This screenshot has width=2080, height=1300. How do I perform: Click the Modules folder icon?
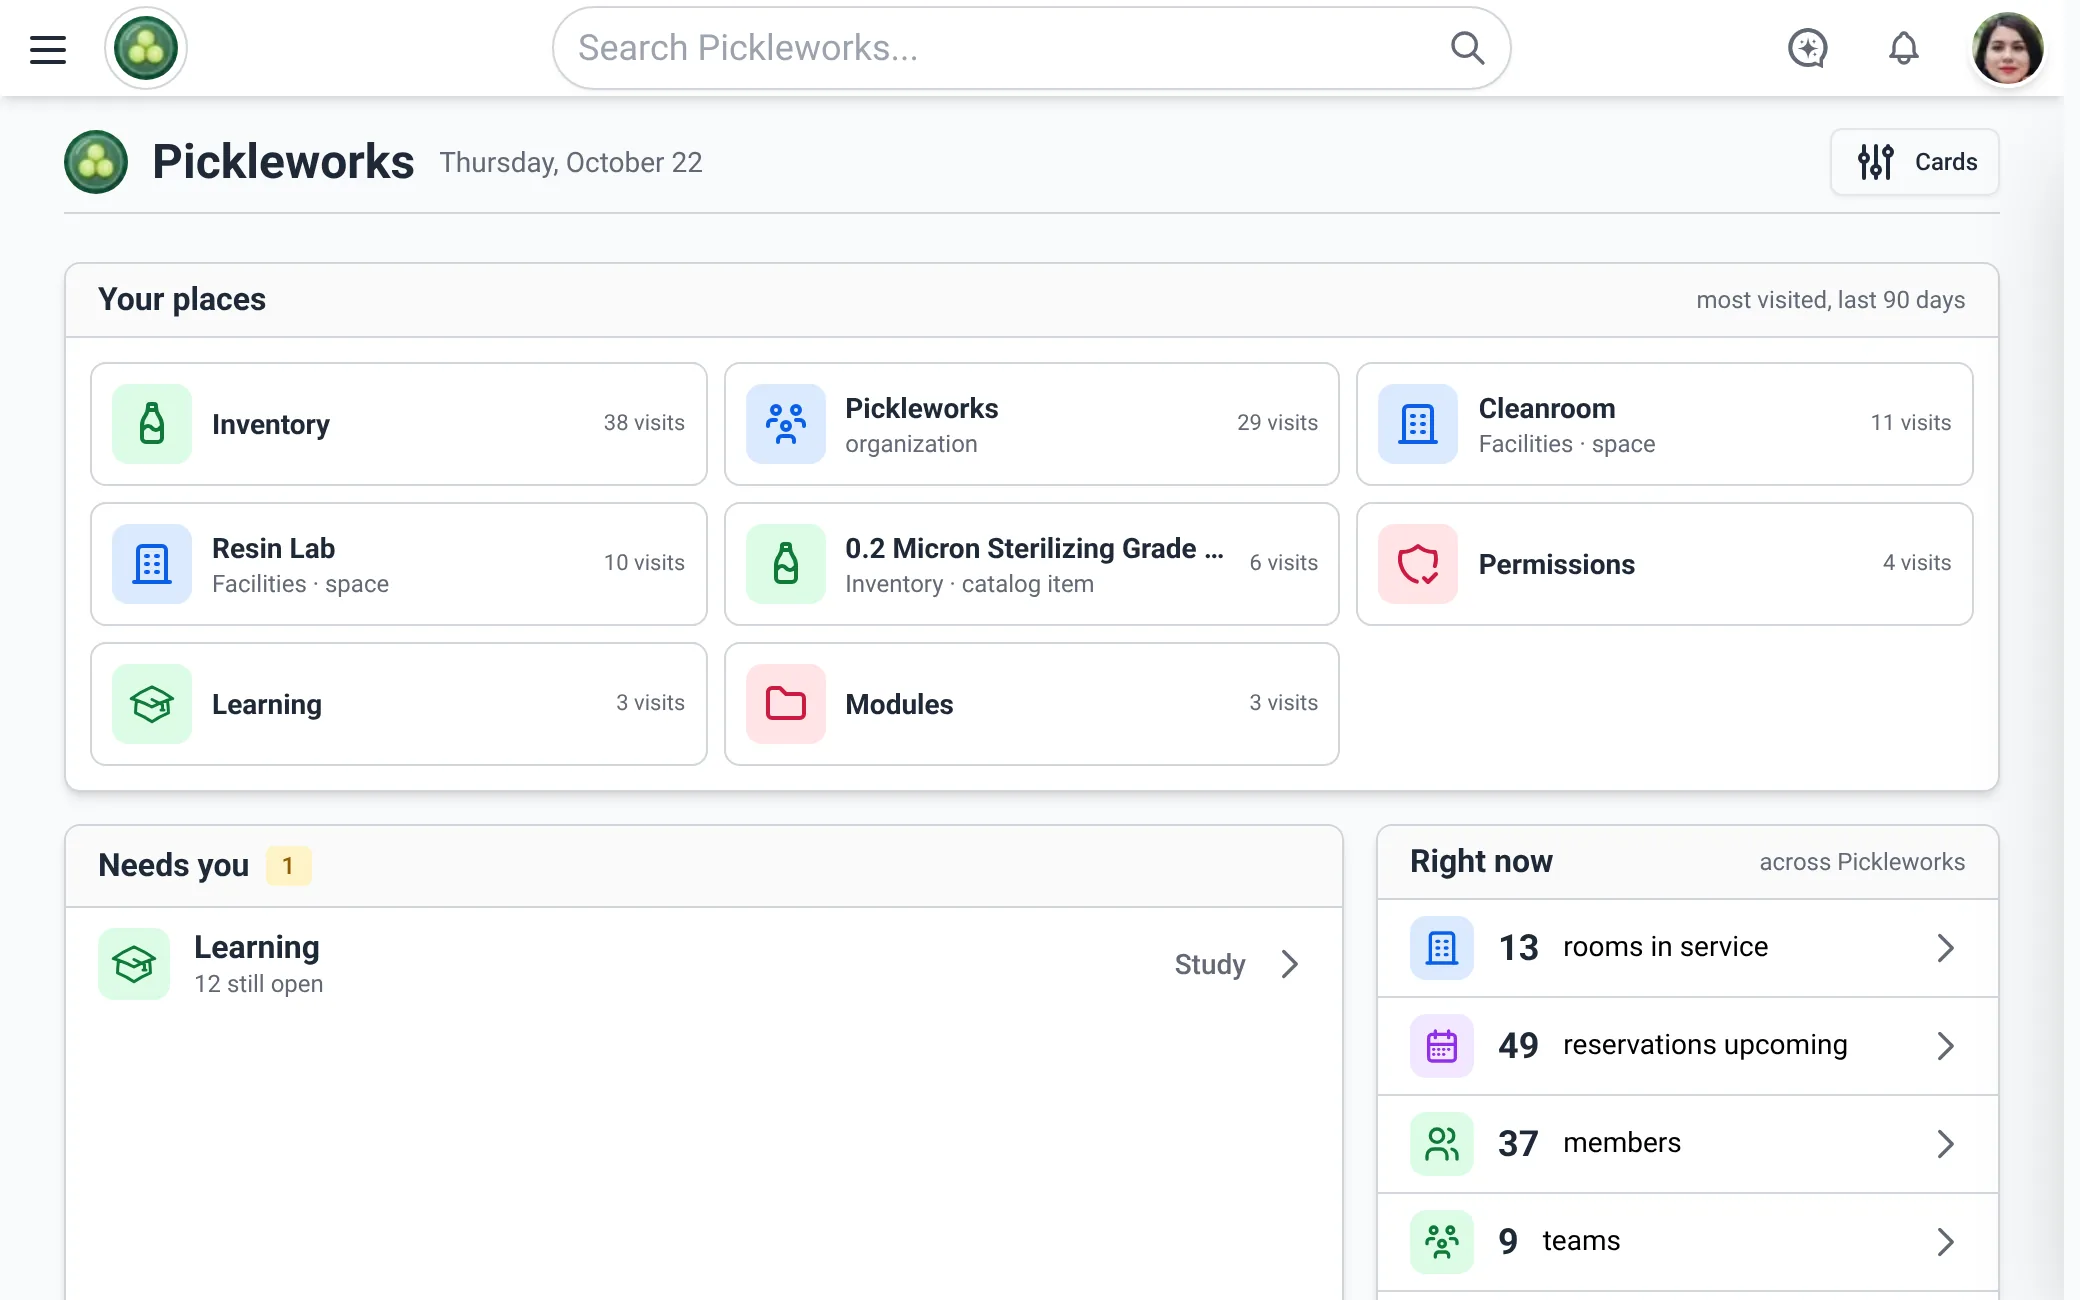pos(785,704)
